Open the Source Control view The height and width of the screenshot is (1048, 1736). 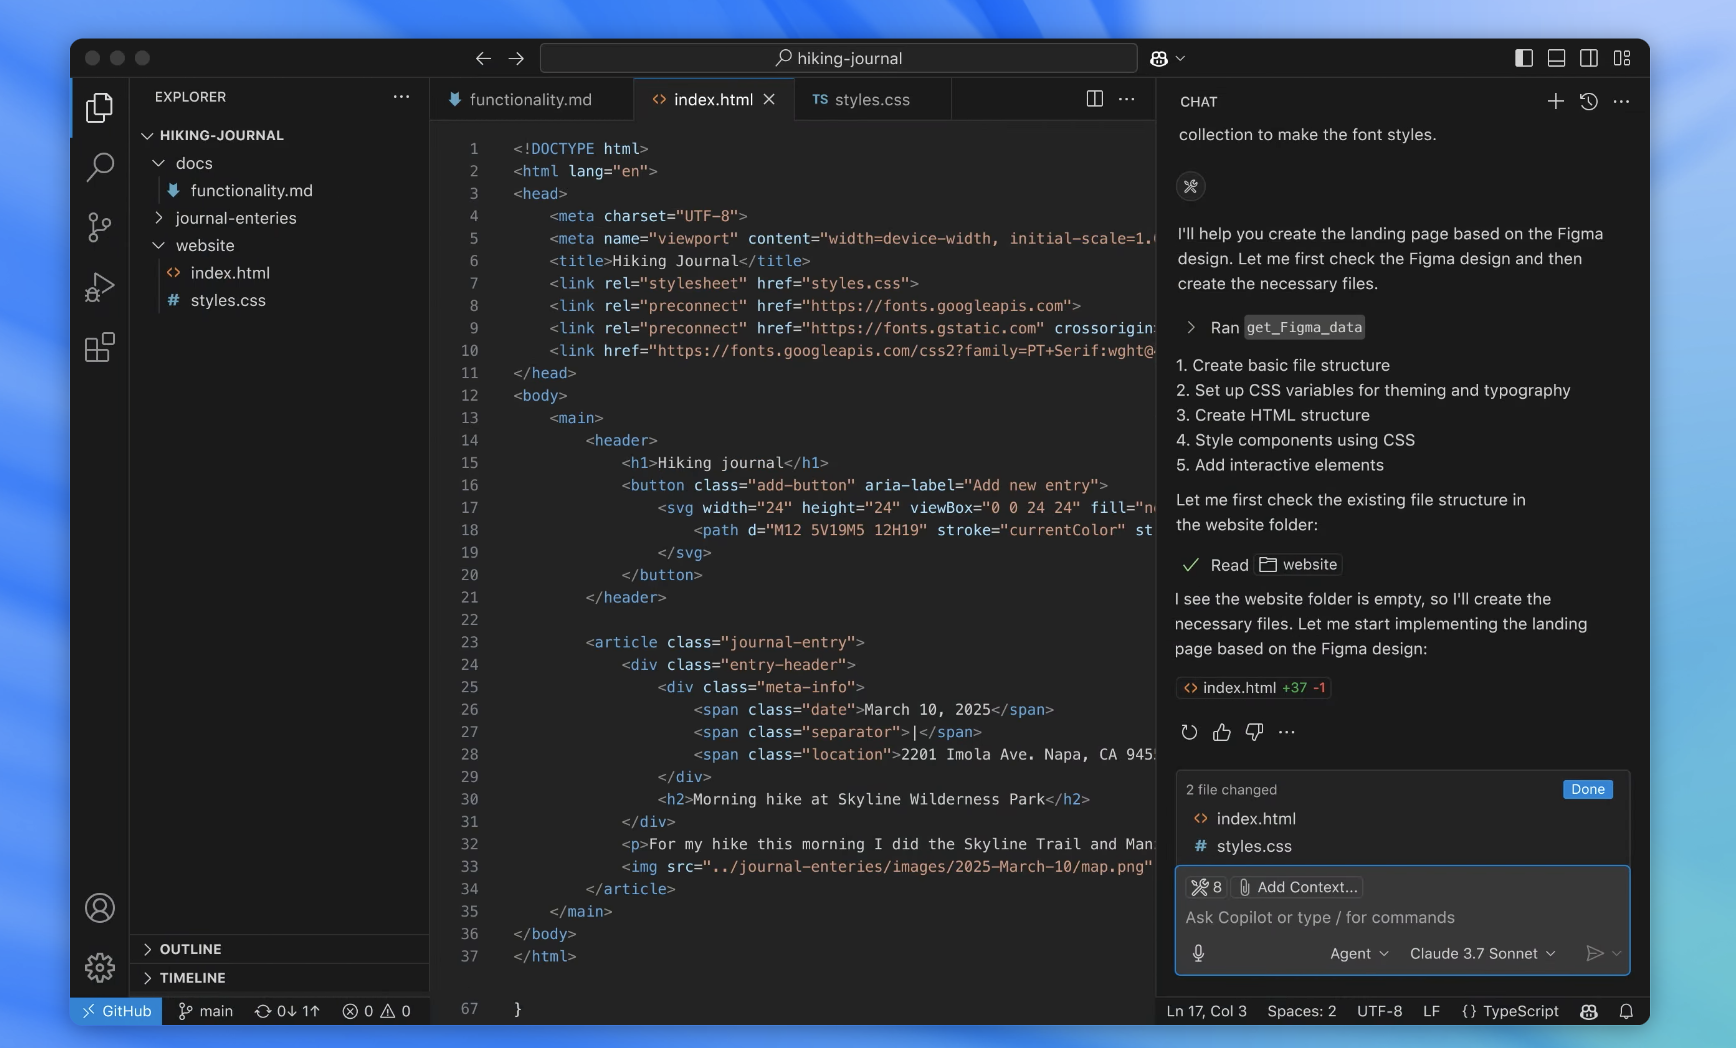(100, 227)
